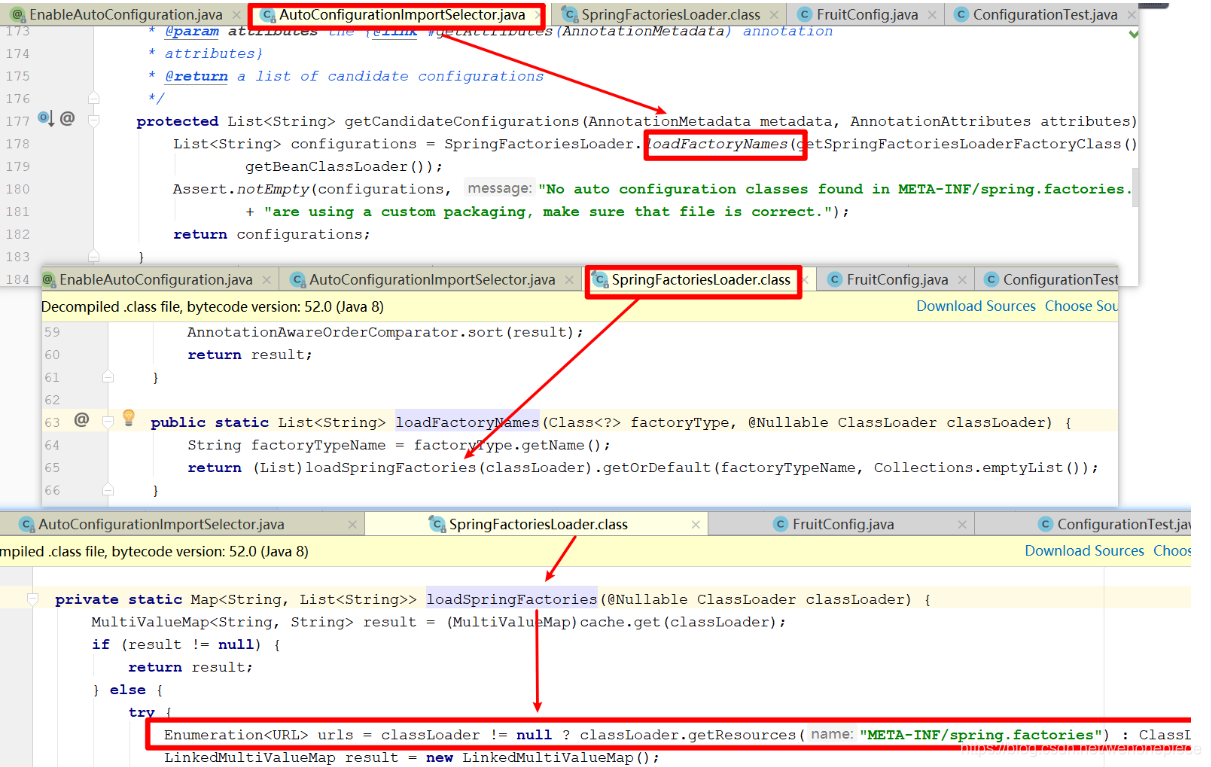Screen dimensions: 1211x767
Task: Click 'new LinkedMultiValueMap();' in bottom editor
Action: coord(543,757)
